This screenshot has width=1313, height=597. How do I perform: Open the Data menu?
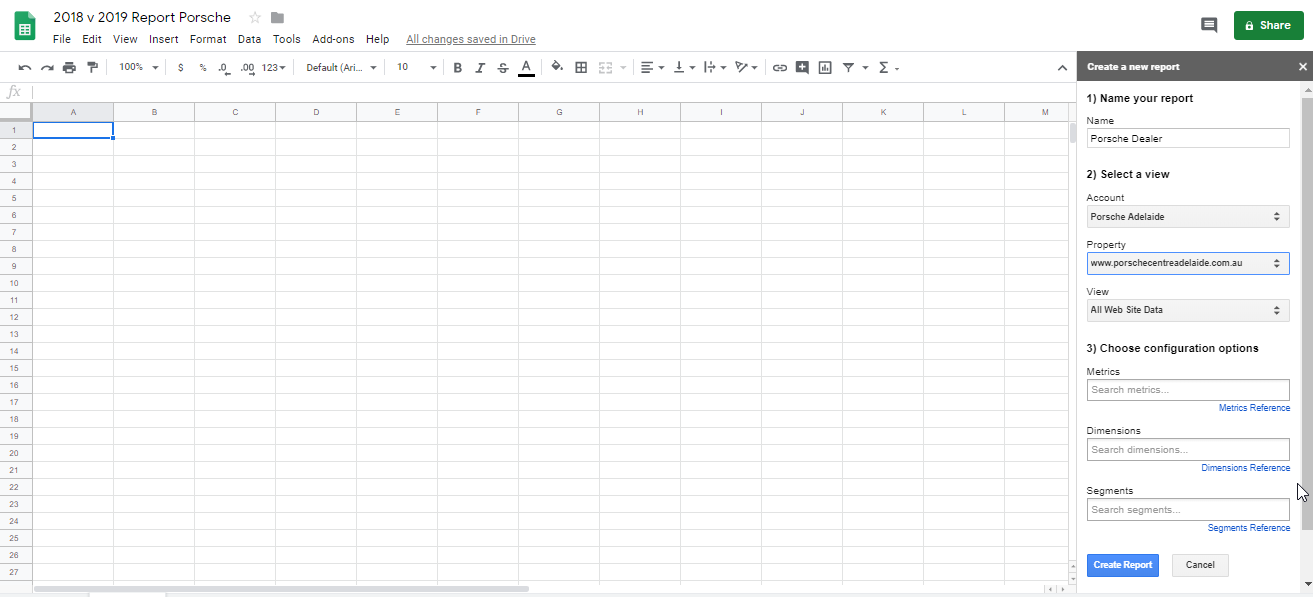click(x=249, y=39)
